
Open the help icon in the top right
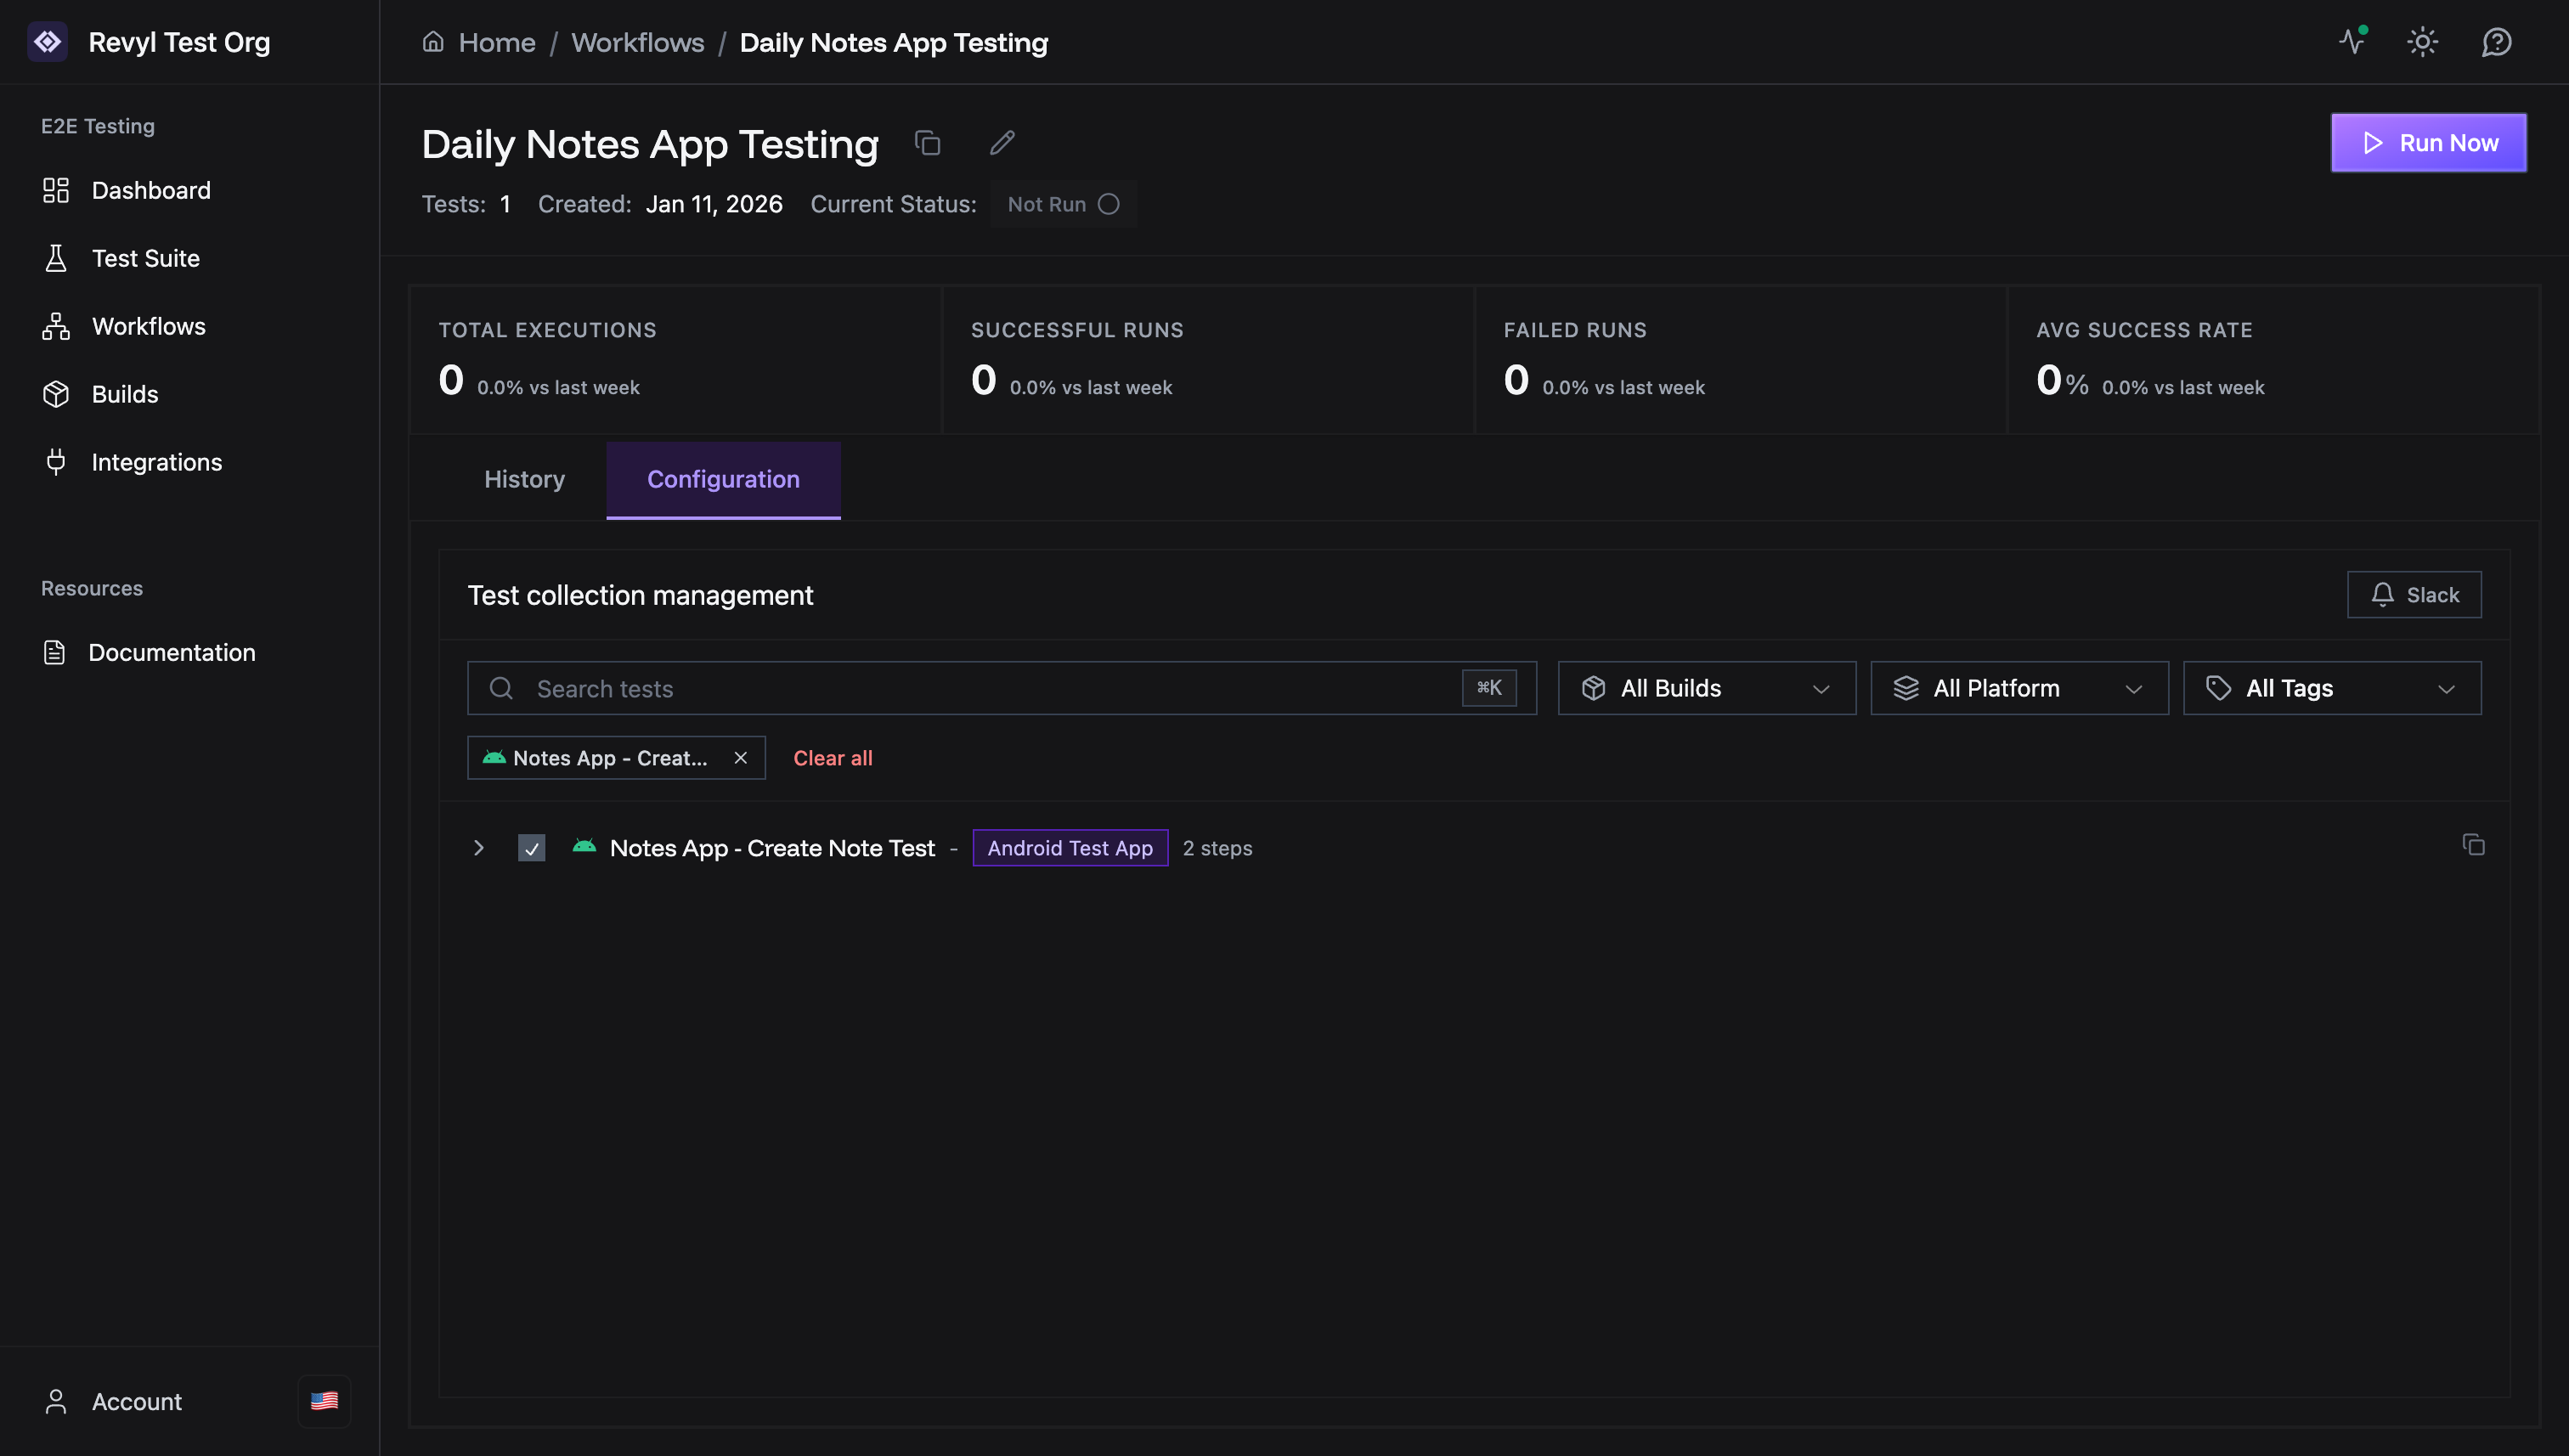[2496, 42]
